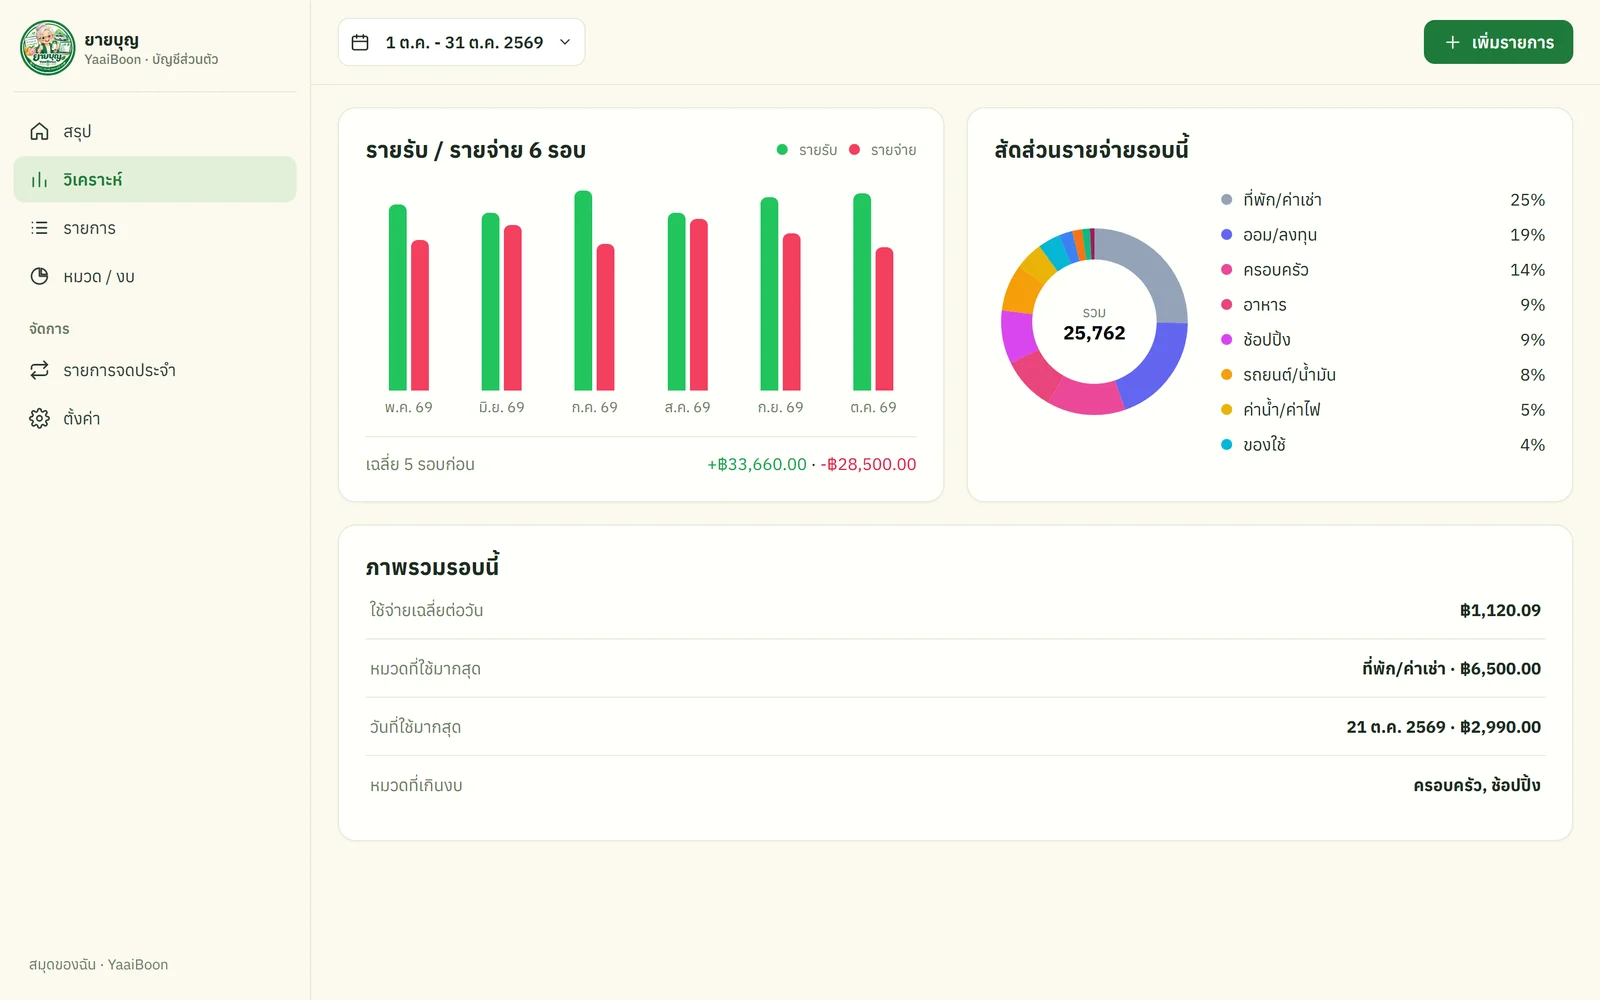Open the 1 ต.ค. - 31 ต.ค. 2569 date dropdown
Image resolution: width=1600 pixels, height=1000 pixels.
click(461, 42)
